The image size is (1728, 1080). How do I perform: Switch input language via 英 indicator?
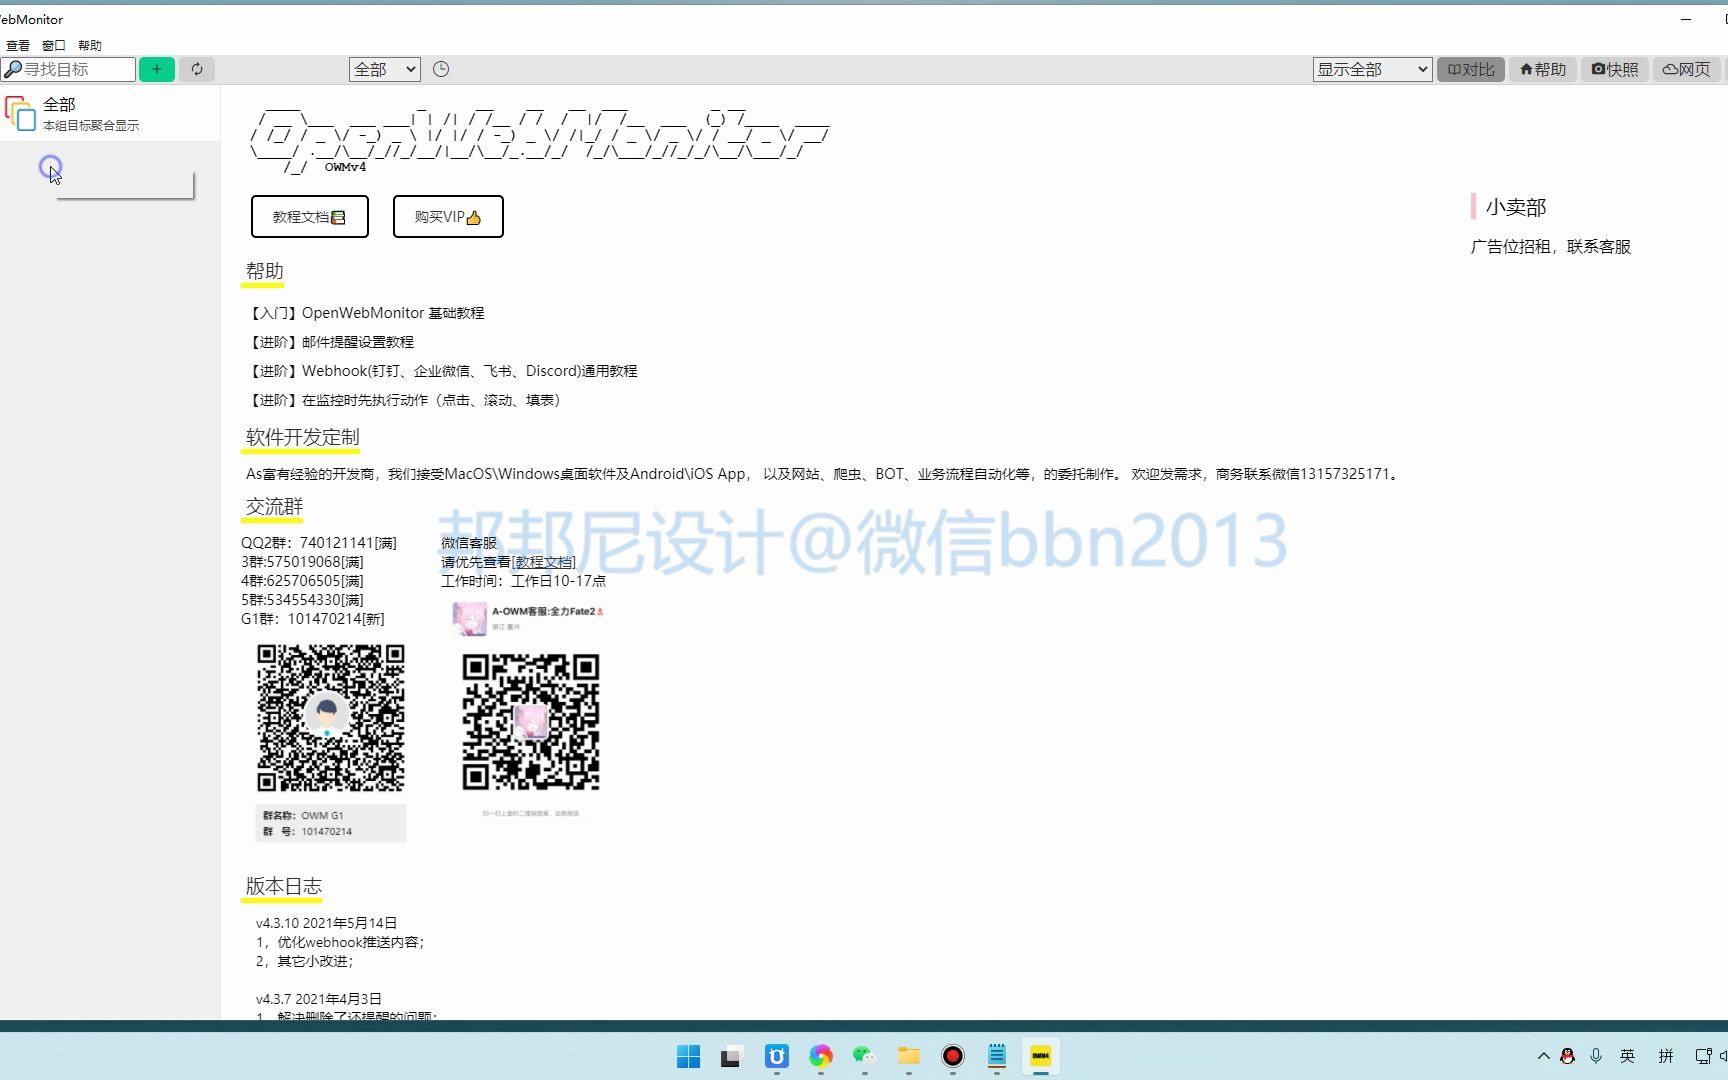(x=1628, y=1056)
